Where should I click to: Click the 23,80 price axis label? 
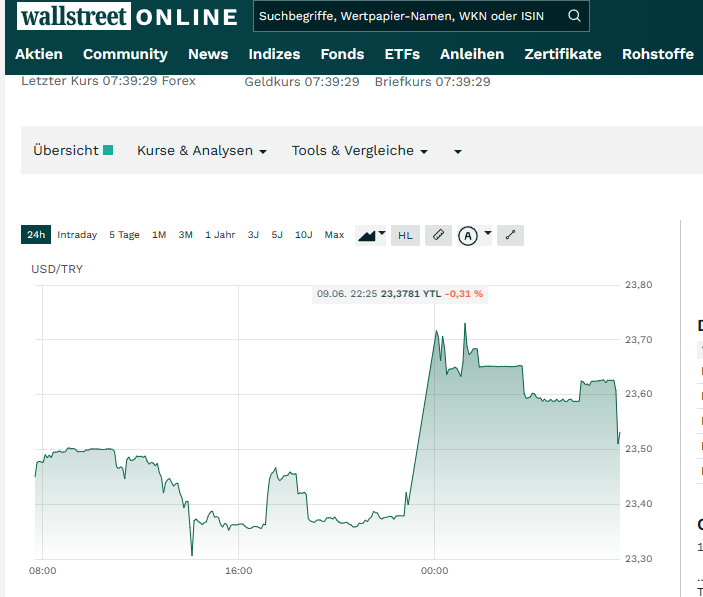pos(639,285)
